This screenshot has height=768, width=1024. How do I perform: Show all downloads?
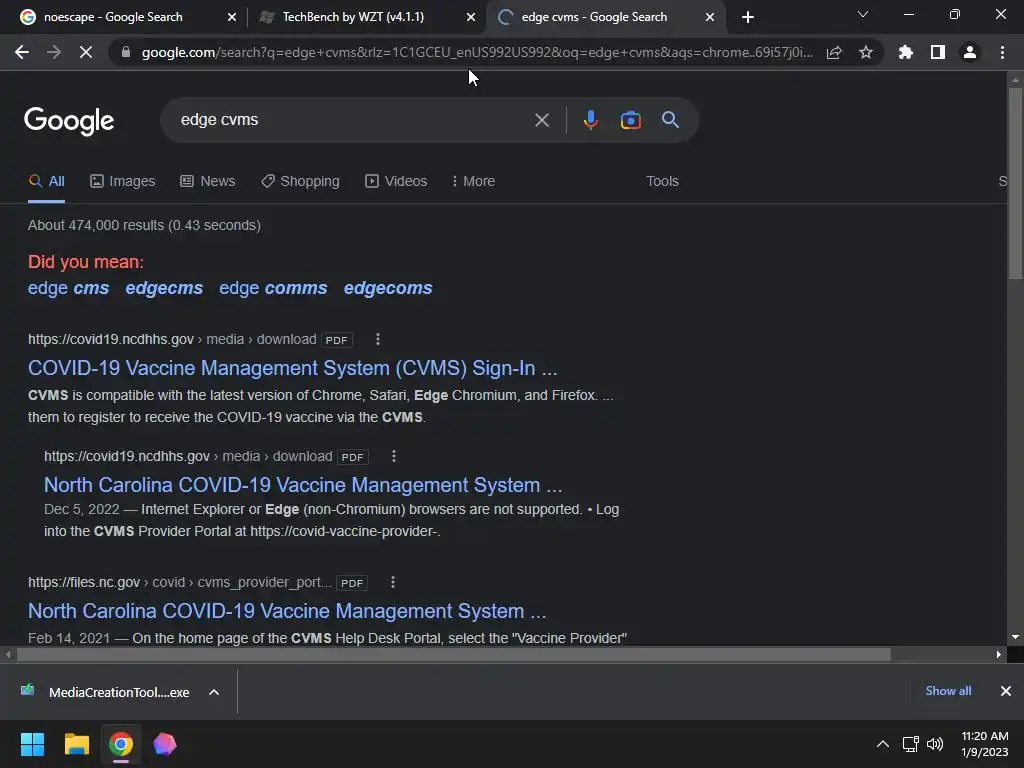tap(948, 691)
